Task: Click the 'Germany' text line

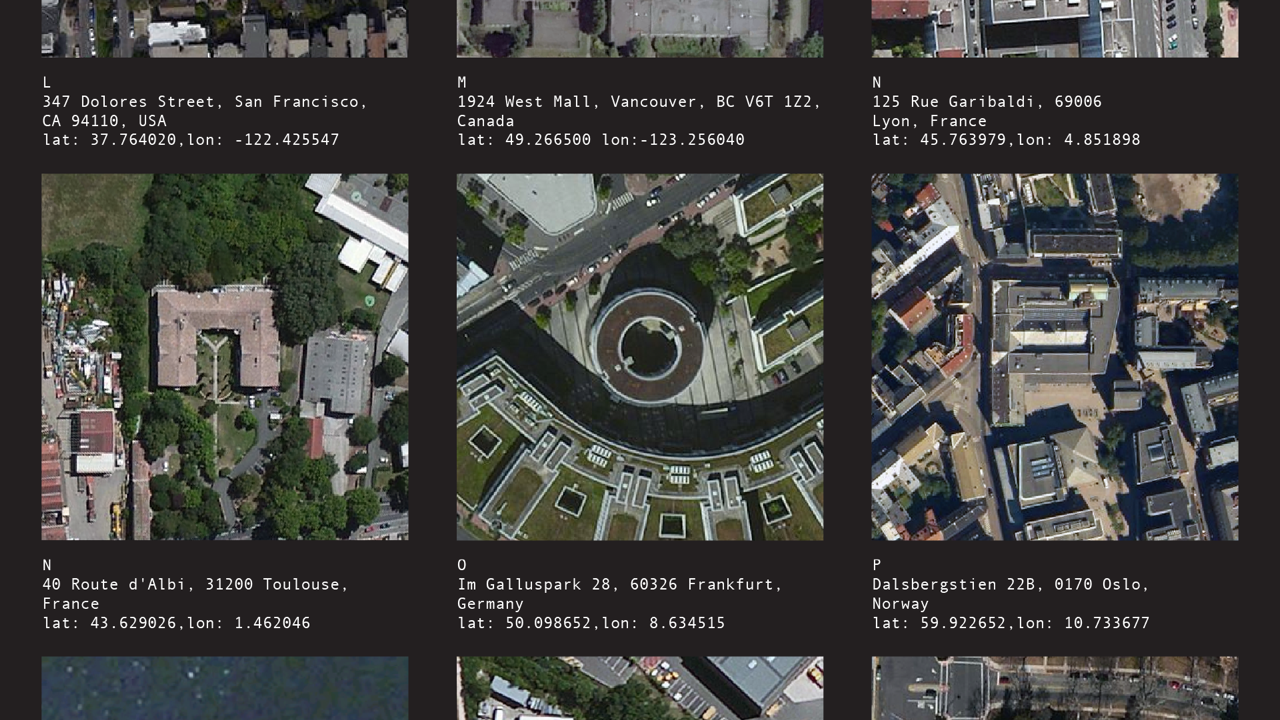Action: coord(490,604)
